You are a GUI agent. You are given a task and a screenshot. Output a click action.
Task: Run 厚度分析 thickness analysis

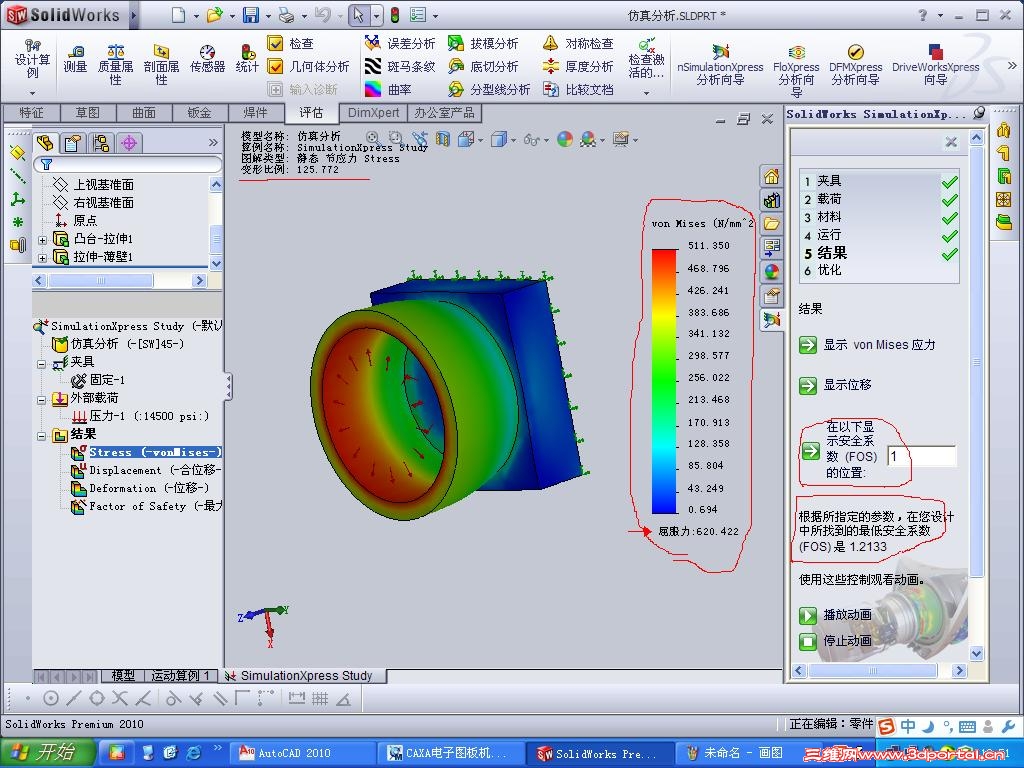[578, 66]
